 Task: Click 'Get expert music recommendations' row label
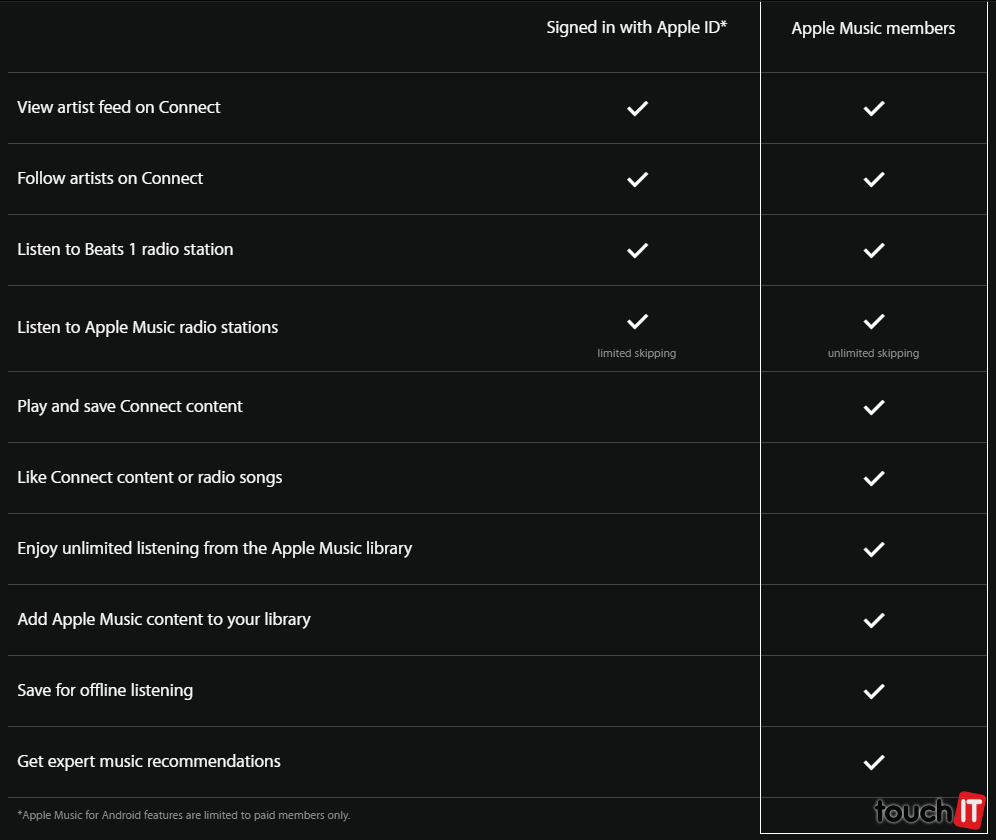[149, 762]
